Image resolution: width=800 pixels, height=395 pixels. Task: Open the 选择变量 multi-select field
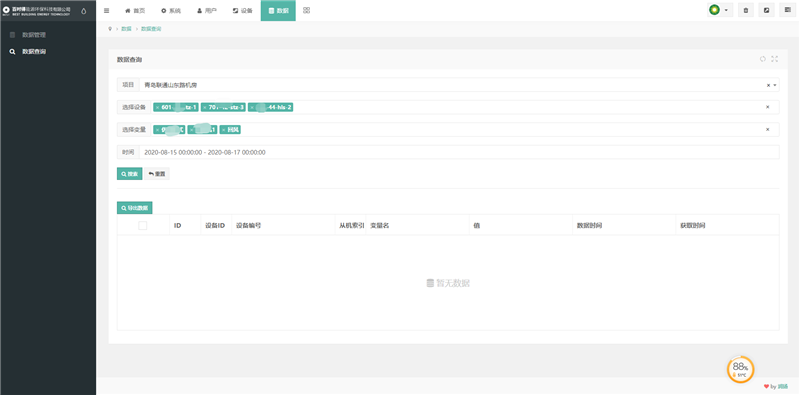465,130
